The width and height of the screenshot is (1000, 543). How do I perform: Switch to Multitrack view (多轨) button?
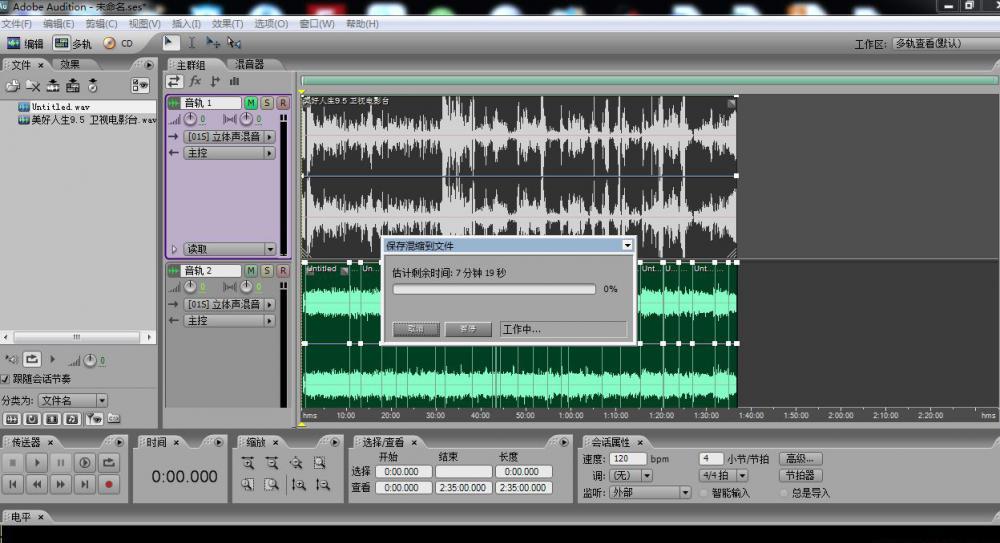[x=73, y=43]
